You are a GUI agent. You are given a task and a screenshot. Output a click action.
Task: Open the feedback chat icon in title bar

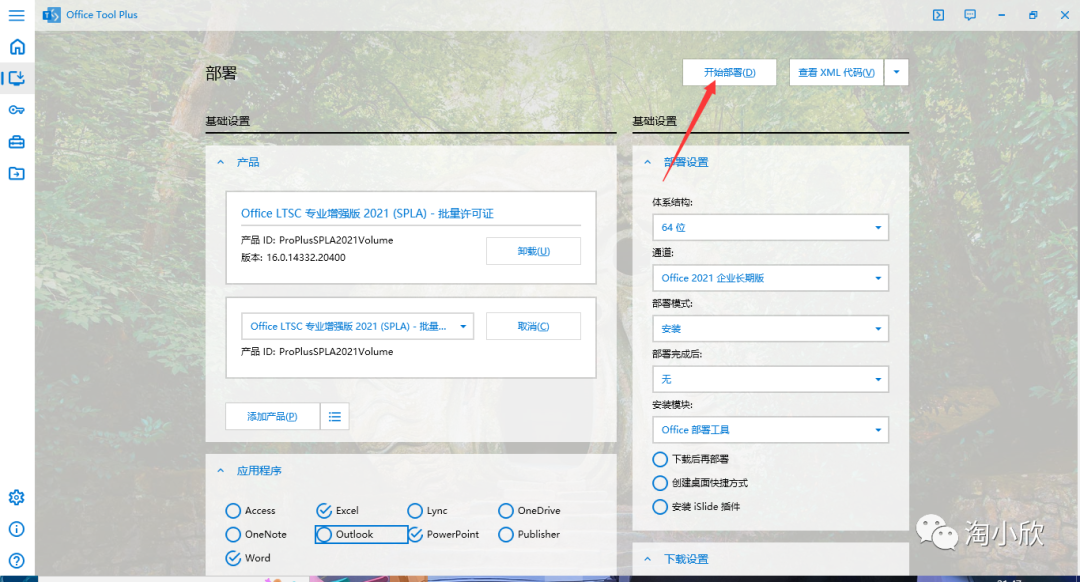coord(970,15)
